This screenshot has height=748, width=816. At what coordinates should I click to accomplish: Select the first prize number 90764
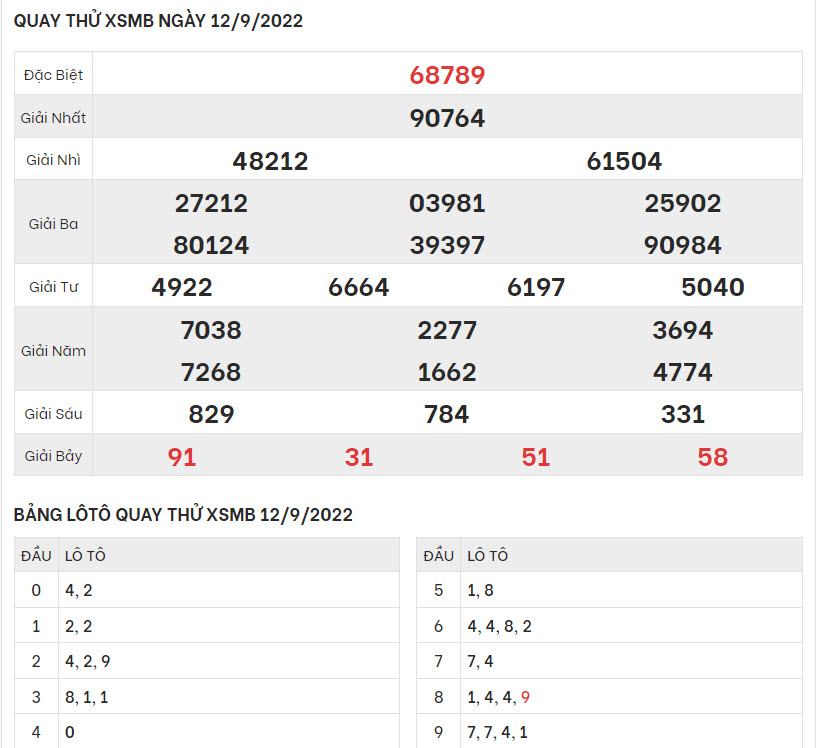pos(447,118)
